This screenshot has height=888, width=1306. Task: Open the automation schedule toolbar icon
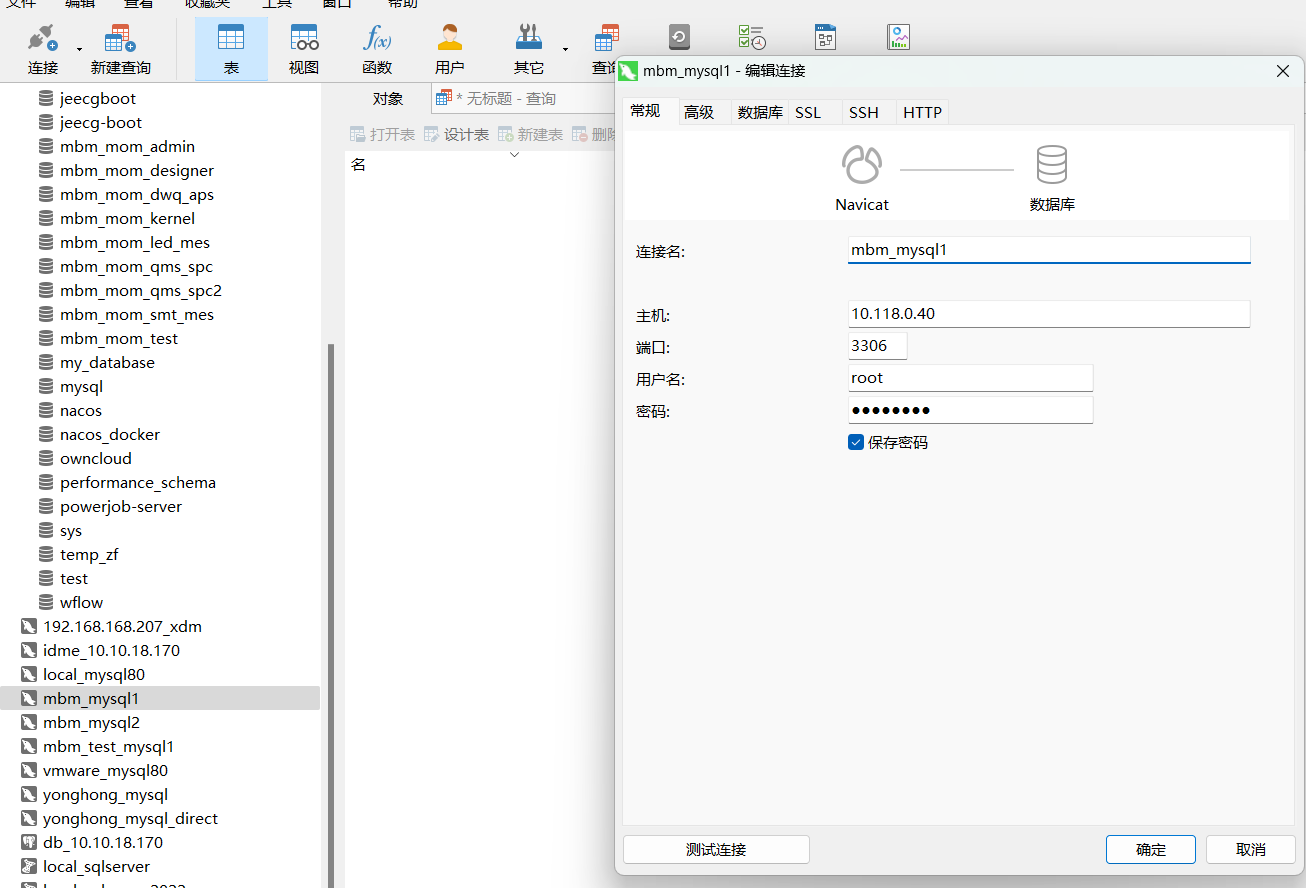coord(751,38)
